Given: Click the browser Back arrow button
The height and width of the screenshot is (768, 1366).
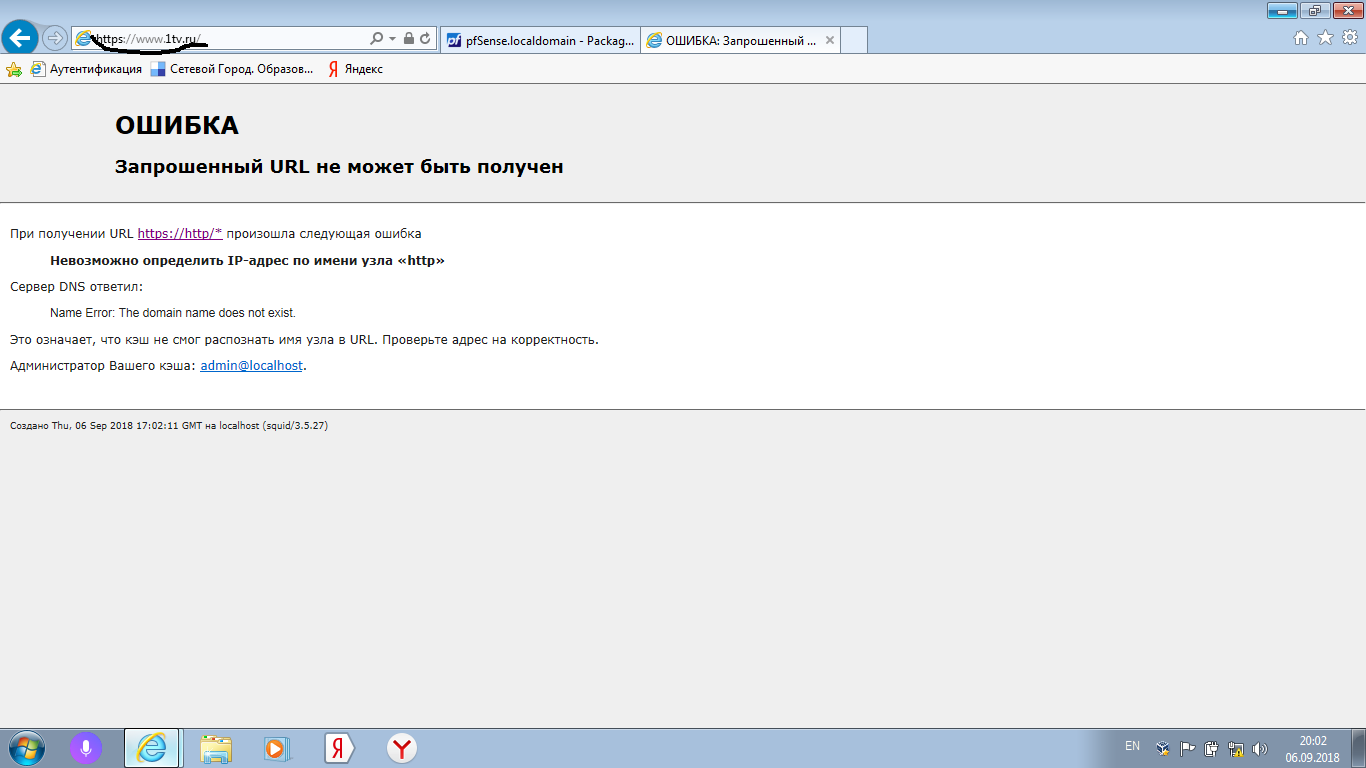Looking at the screenshot, I should click(x=20, y=38).
